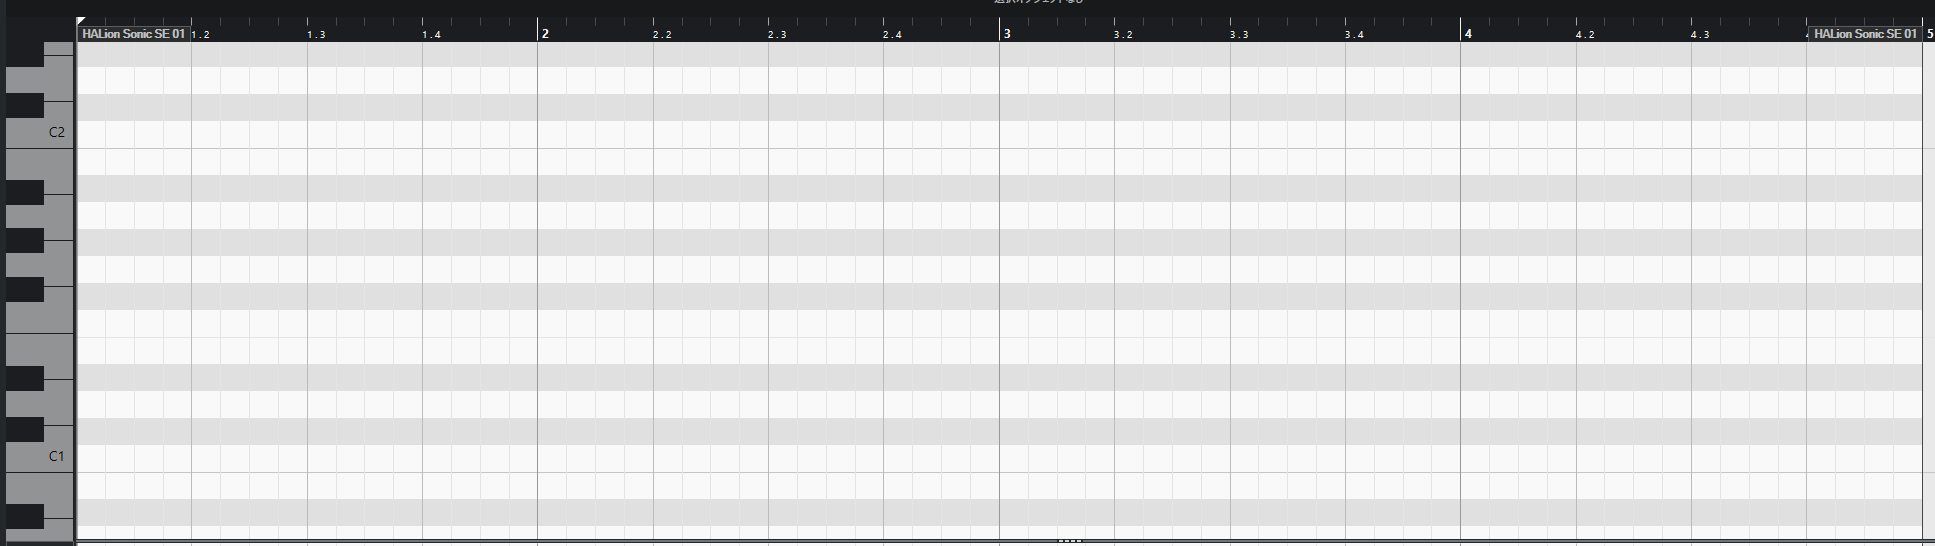This screenshot has width=1935, height=546.
Task: Click bar 2 in the timeline ruler
Action: point(545,33)
